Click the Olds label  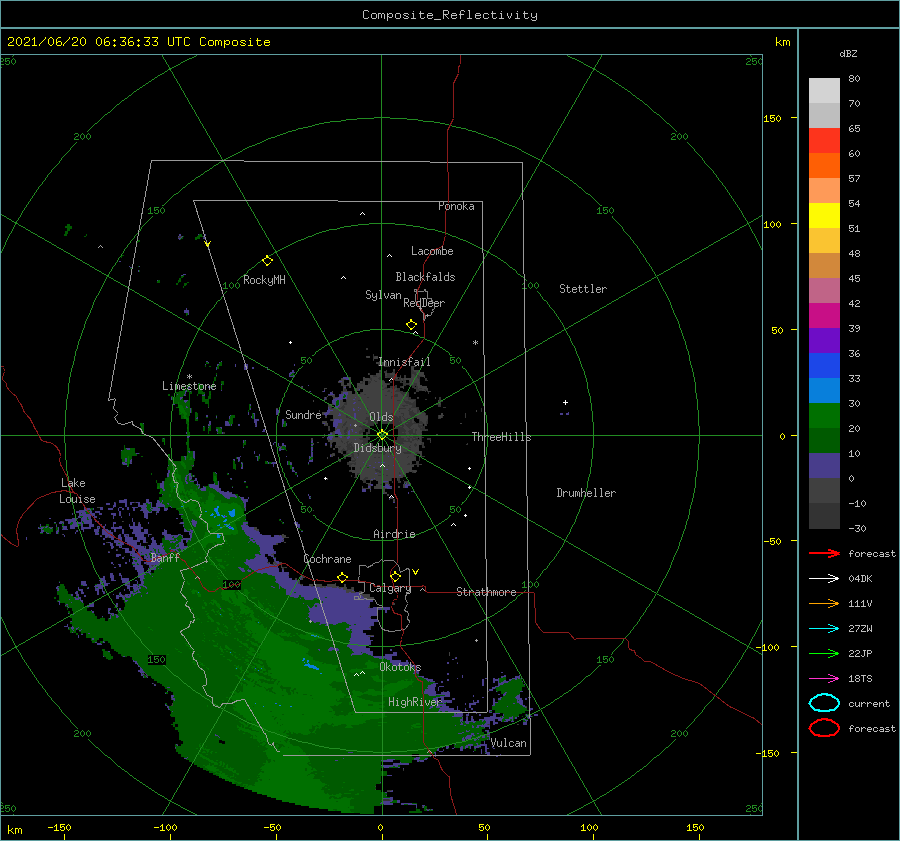(381, 417)
